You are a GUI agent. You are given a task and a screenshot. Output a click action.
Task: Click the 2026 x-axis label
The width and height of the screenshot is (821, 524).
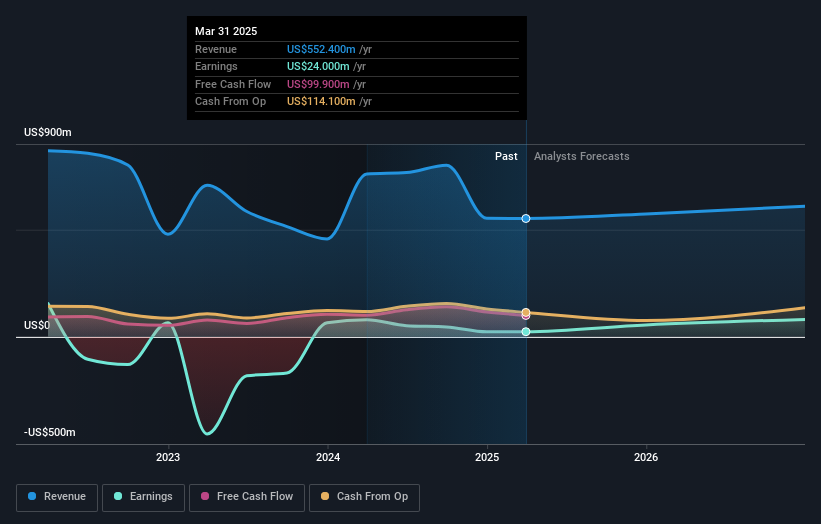646,457
